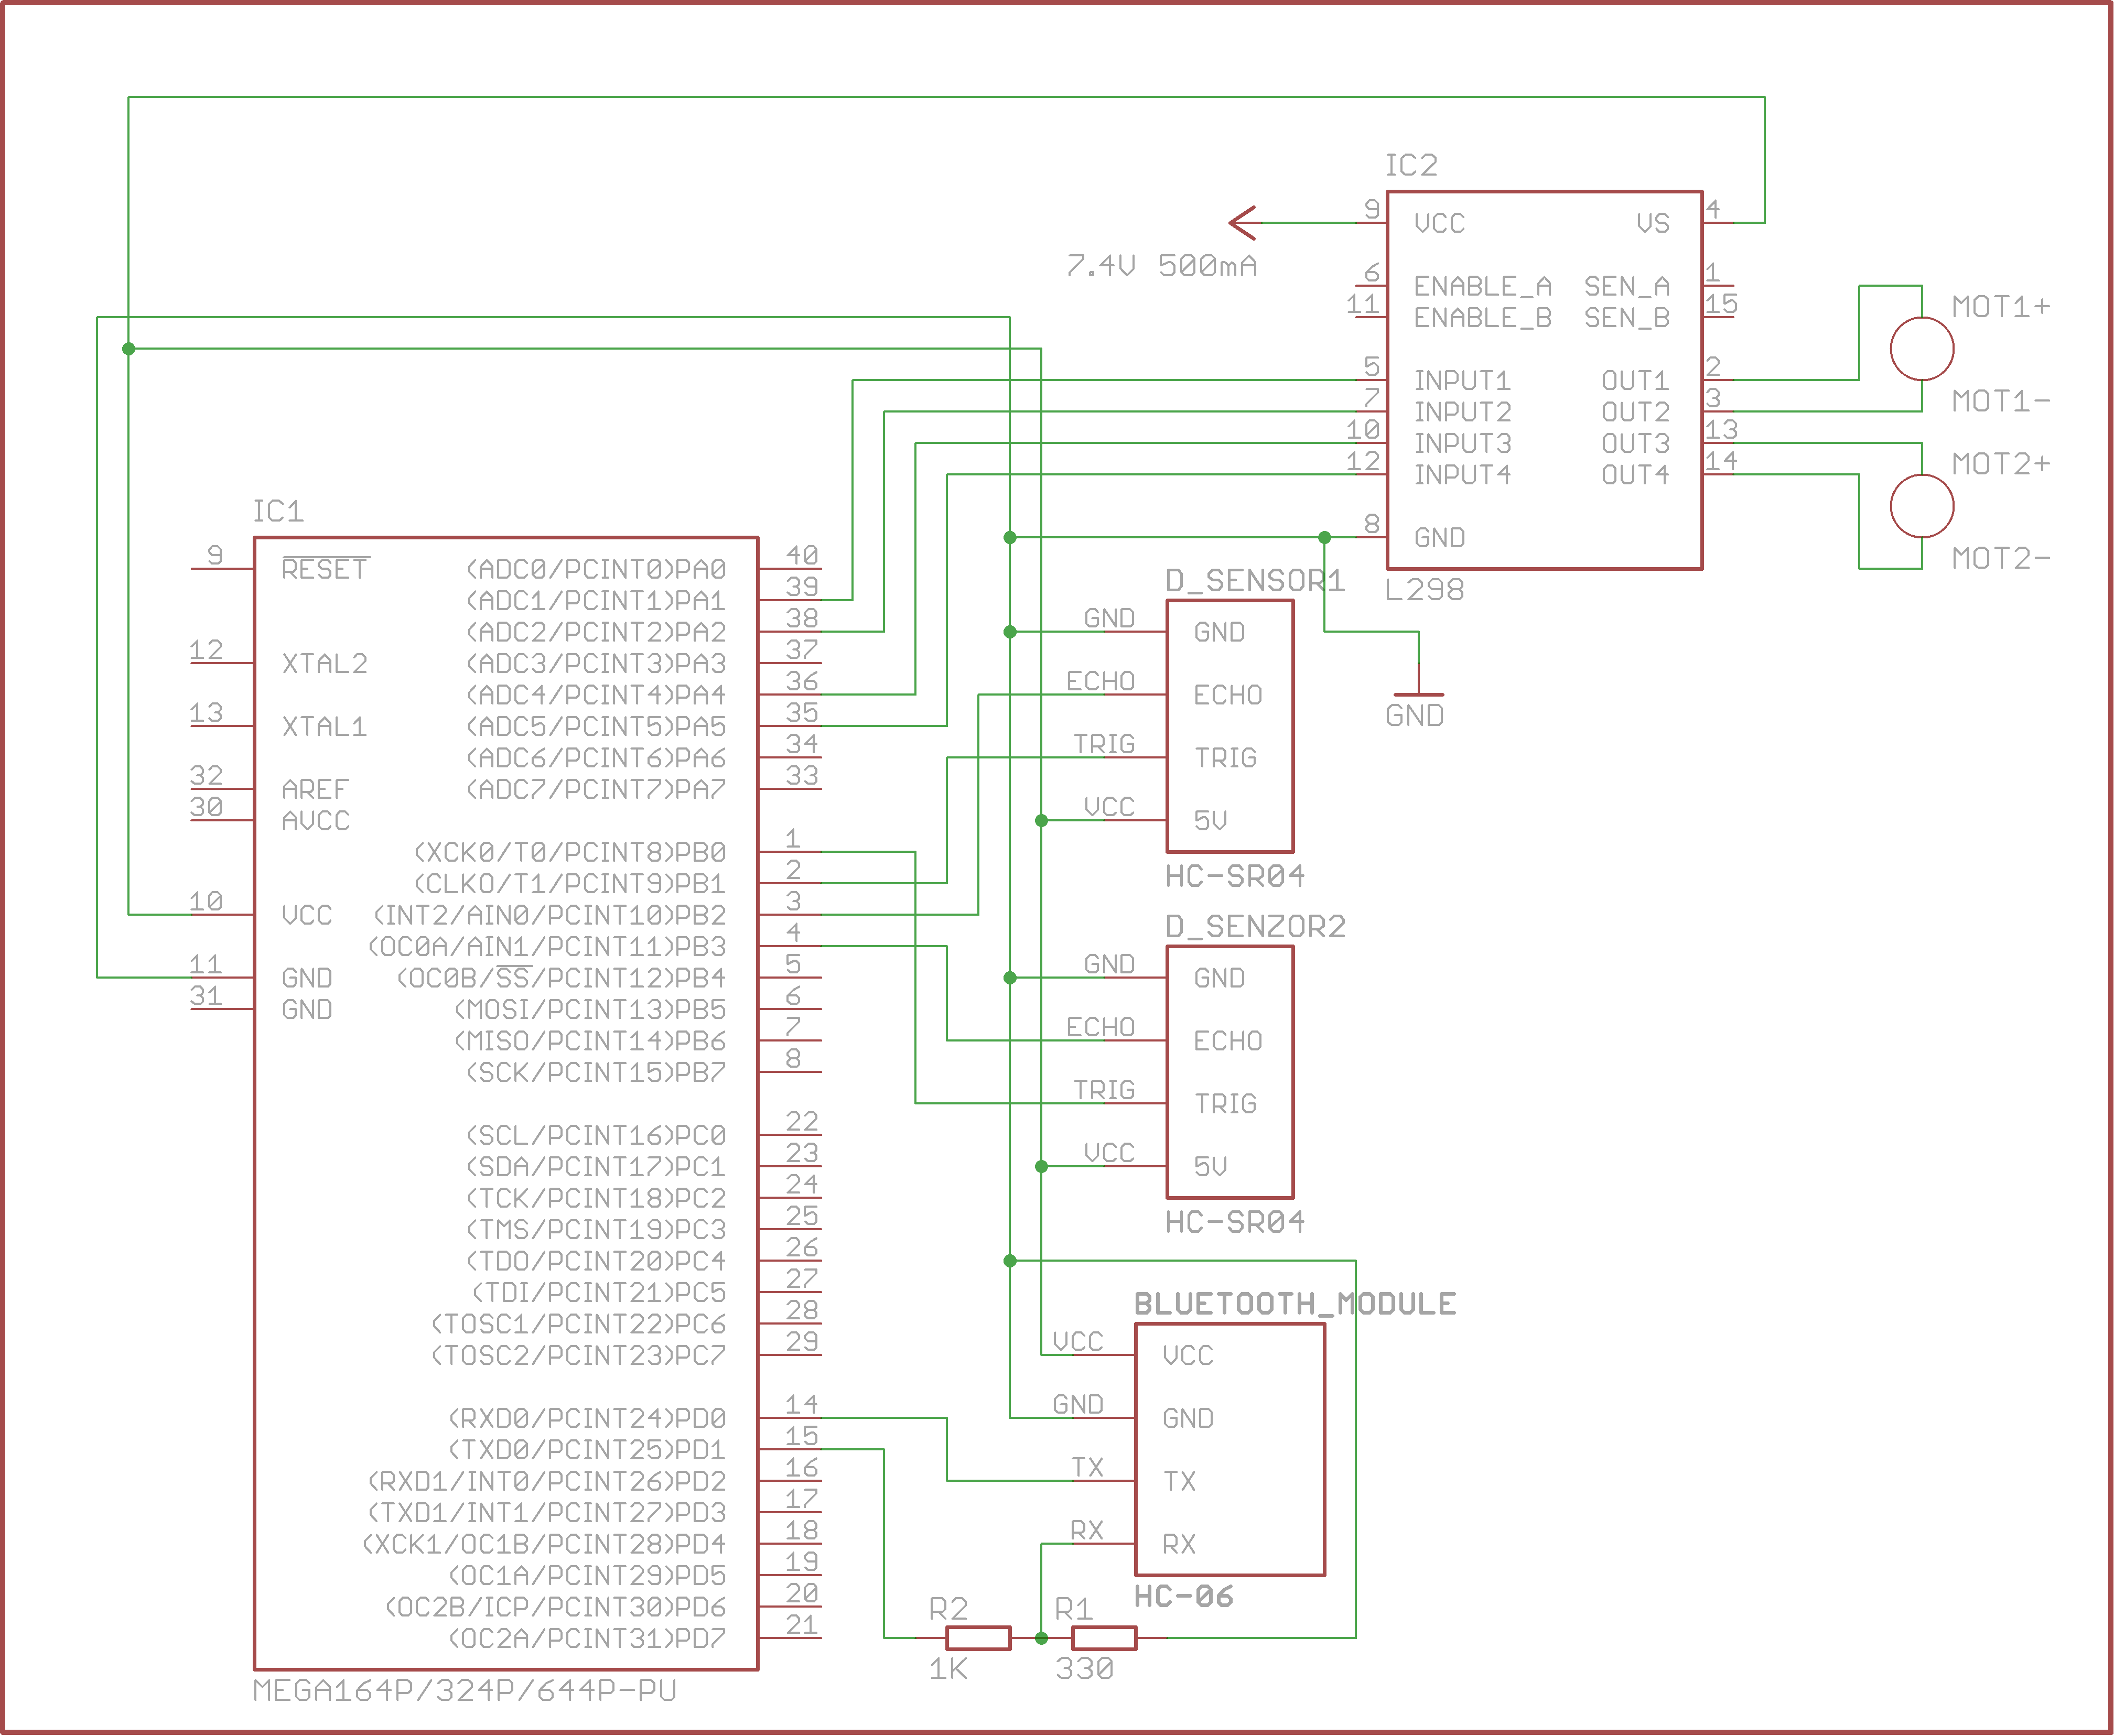Click the wire junction dot left of R1
This screenshot has height=1736, width=2114.
click(x=1041, y=1638)
